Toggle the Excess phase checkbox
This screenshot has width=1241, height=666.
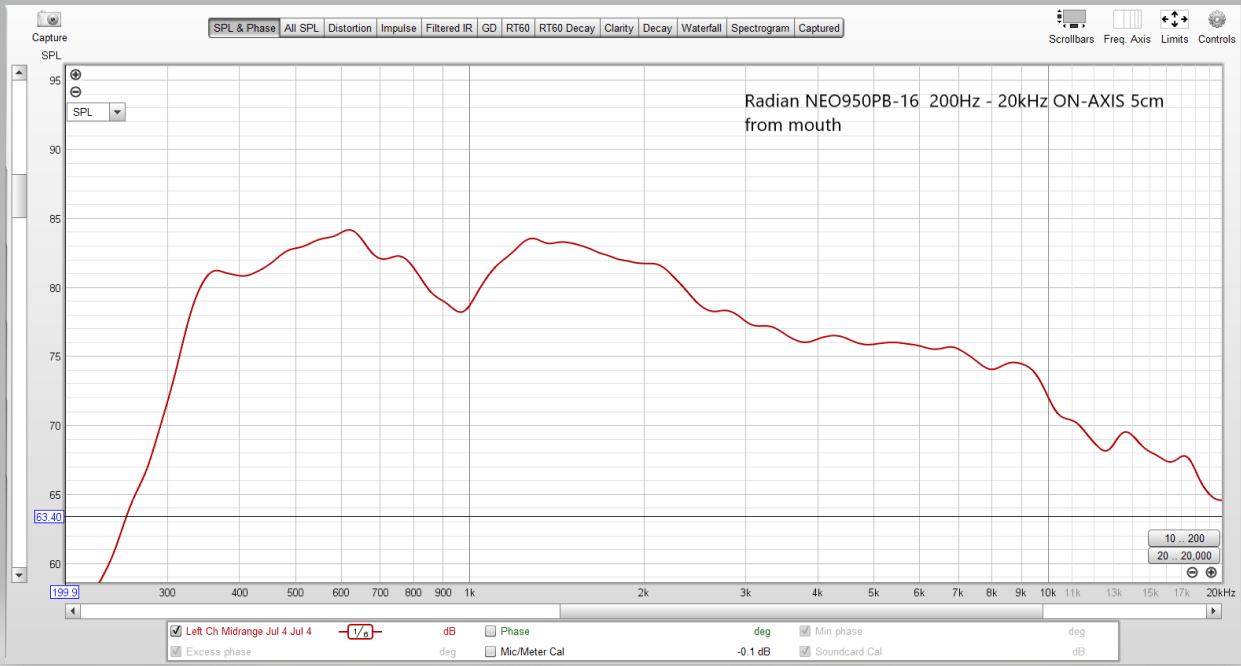tap(177, 651)
